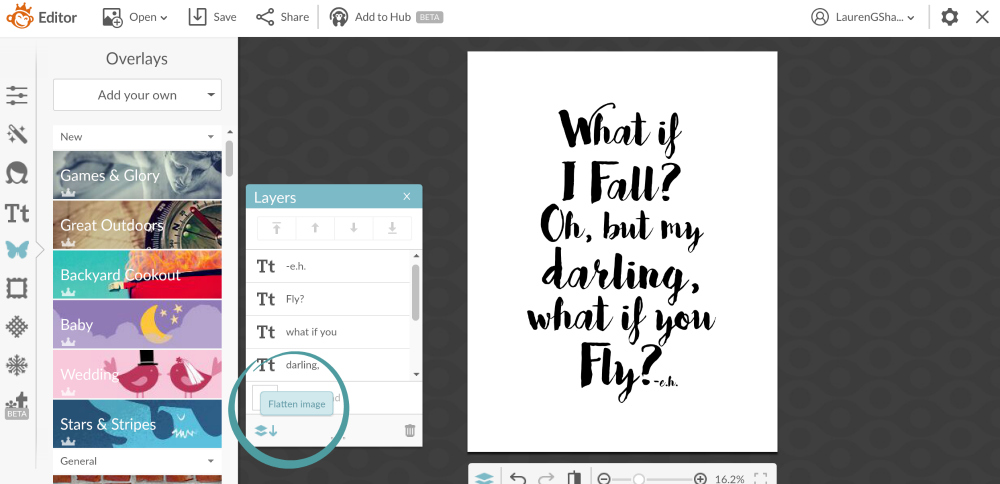Viewport: 1000px width, 484px height.
Task: Open settings gear in top bar
Action: point(950,17)
